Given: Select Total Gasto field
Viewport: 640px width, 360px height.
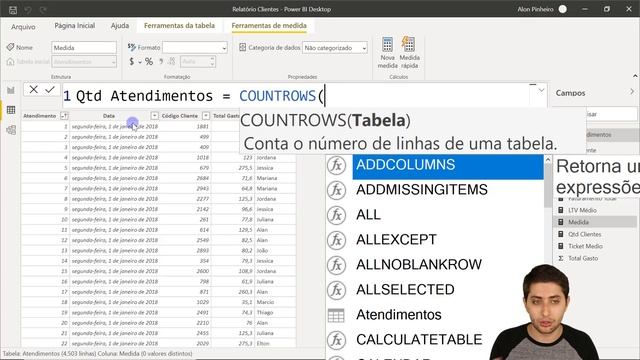Looking at the screenshot, I should point(583,258).
